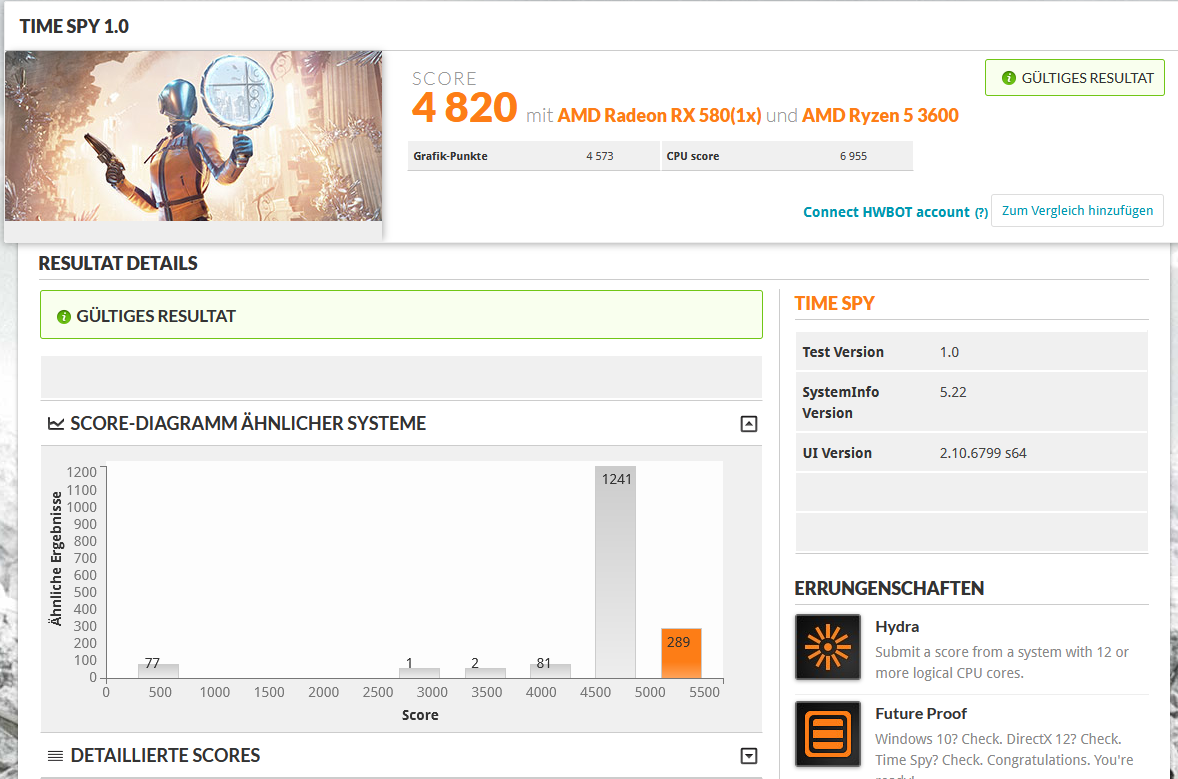Viewport: 1178px width, 779px height.
Task: Click the Future Proof achievement title
Action: [x=921, y=714]
